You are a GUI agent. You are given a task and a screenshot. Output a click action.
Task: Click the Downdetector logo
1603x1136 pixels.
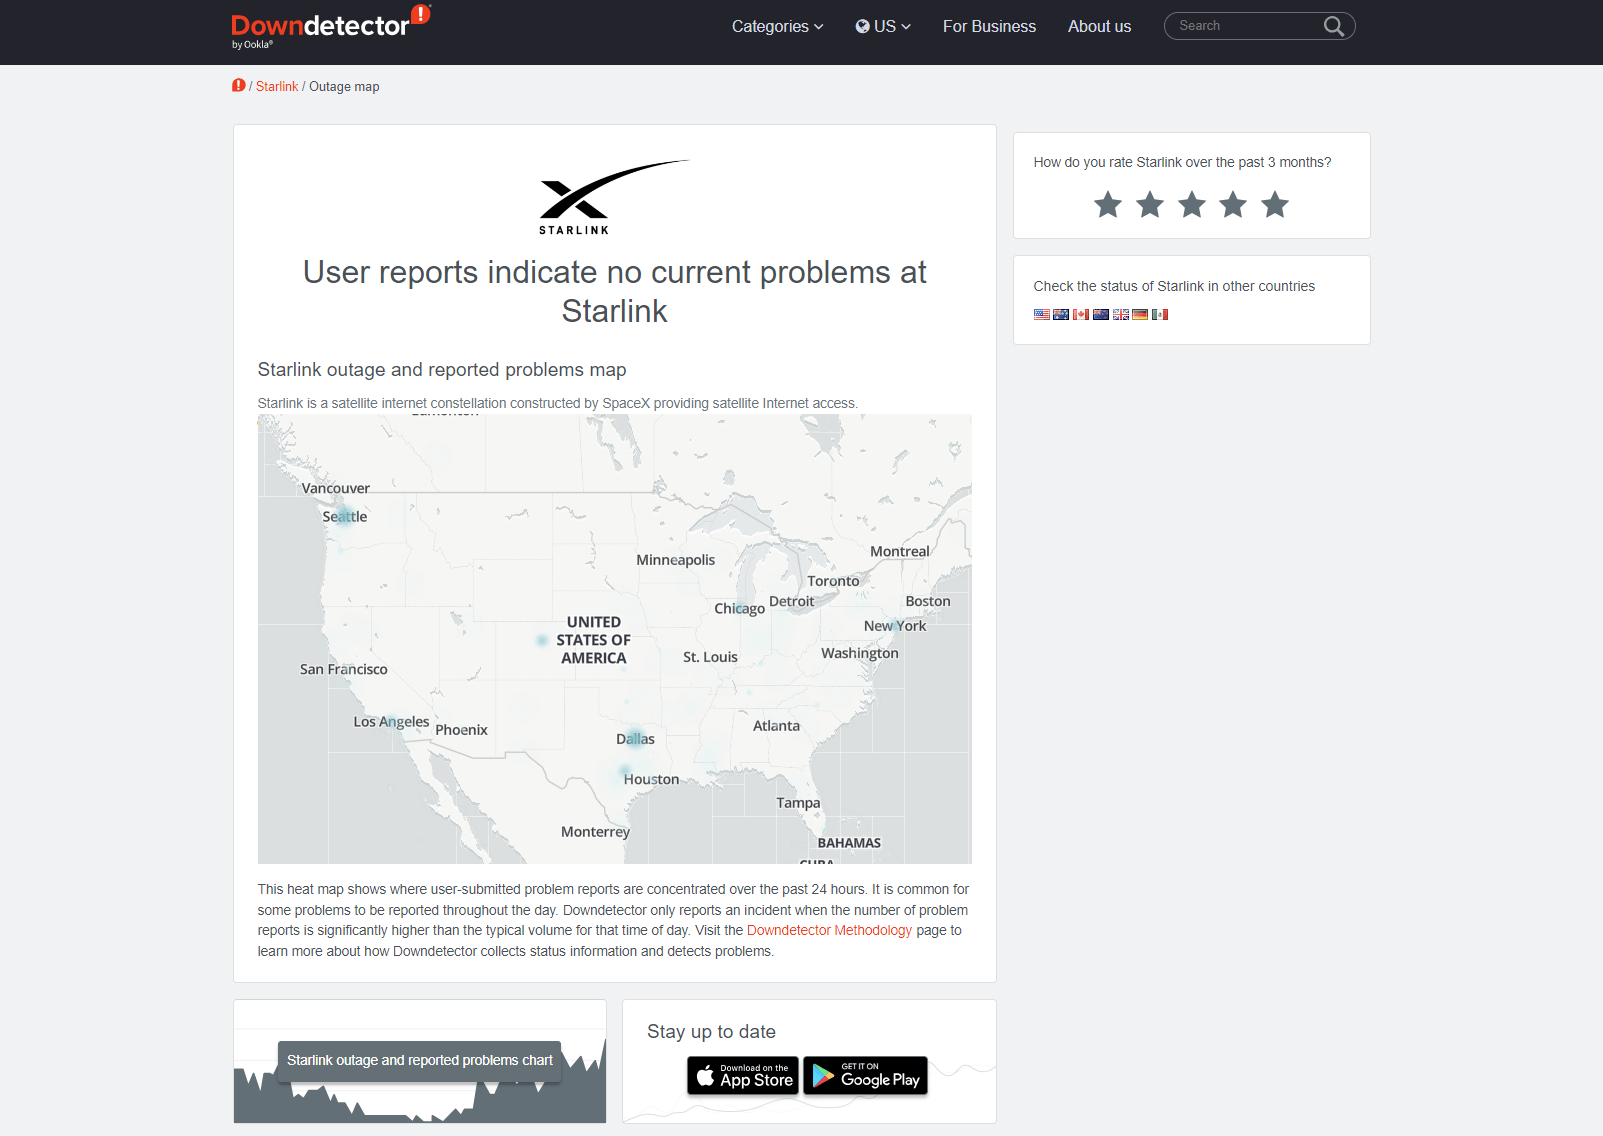tap(330, 27)
